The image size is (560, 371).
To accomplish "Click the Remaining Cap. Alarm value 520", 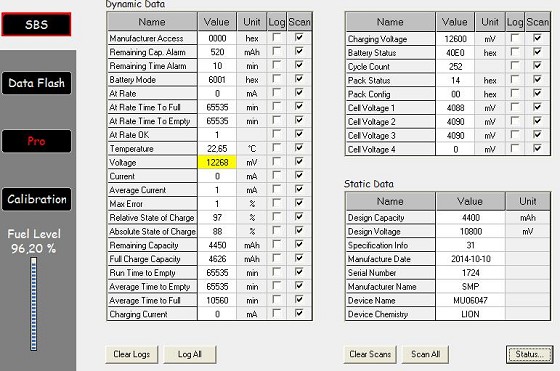I will point(217,52).
